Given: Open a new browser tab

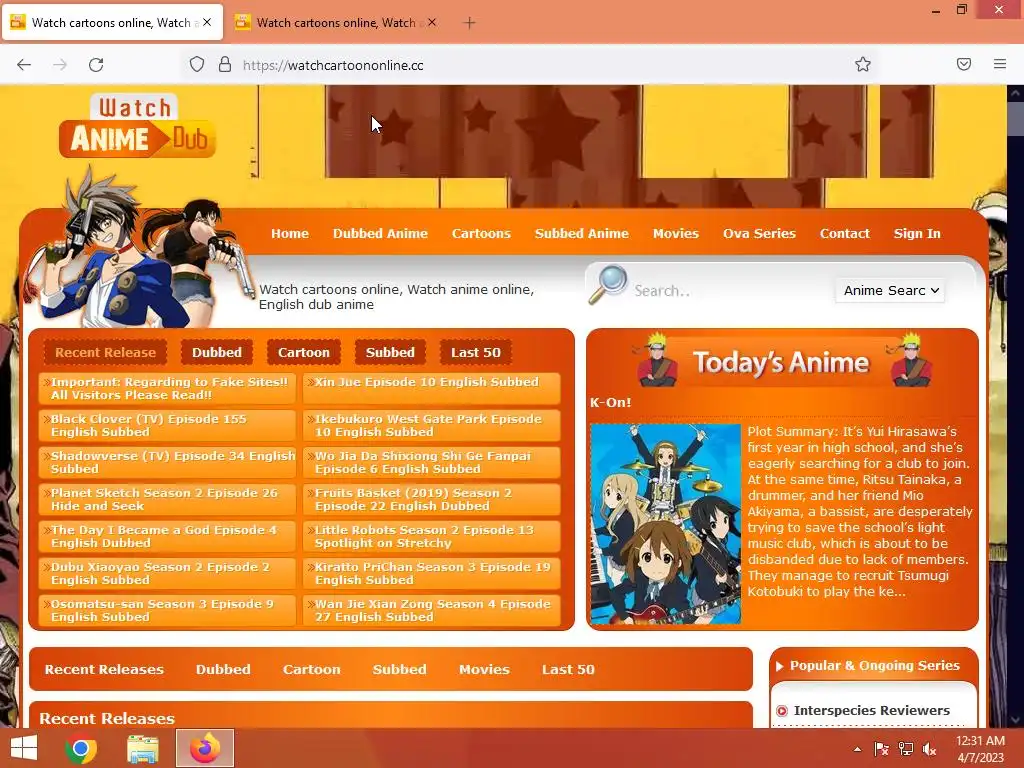Looking at the screenshot, I should pyautogui.click(x=469, y=23).
